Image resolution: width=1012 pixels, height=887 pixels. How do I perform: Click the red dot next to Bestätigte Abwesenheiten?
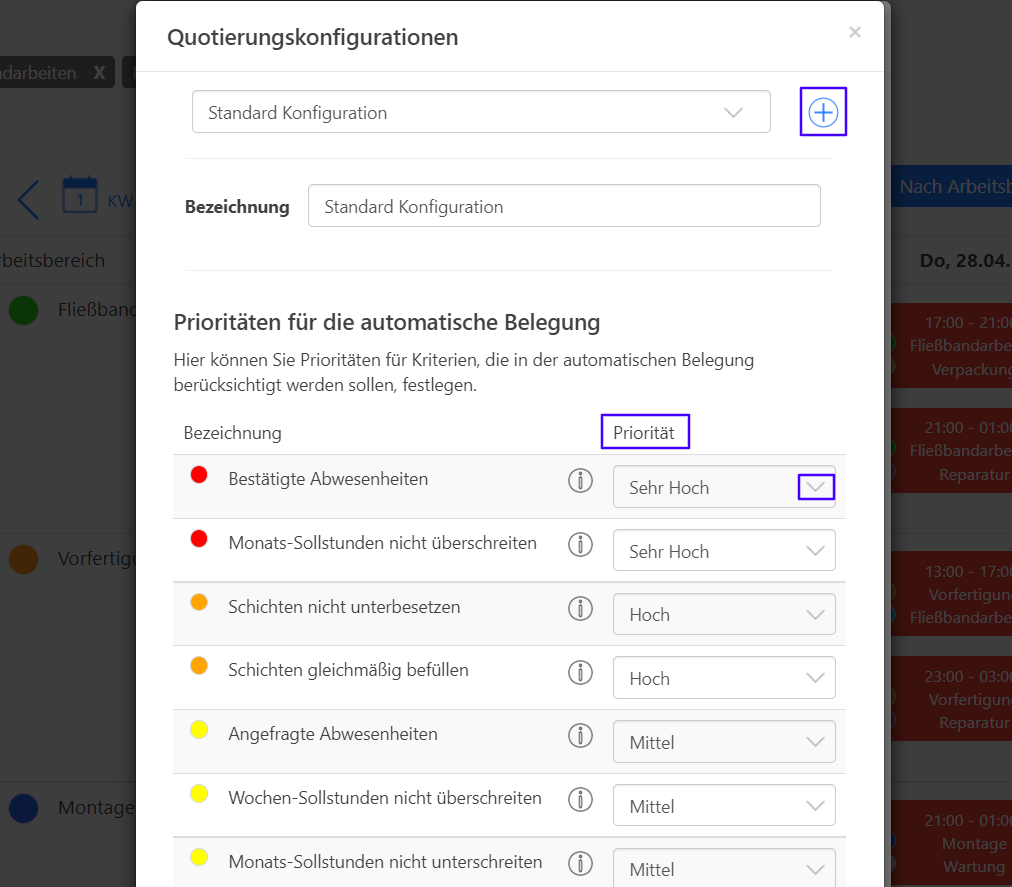[x=199, y=475]
